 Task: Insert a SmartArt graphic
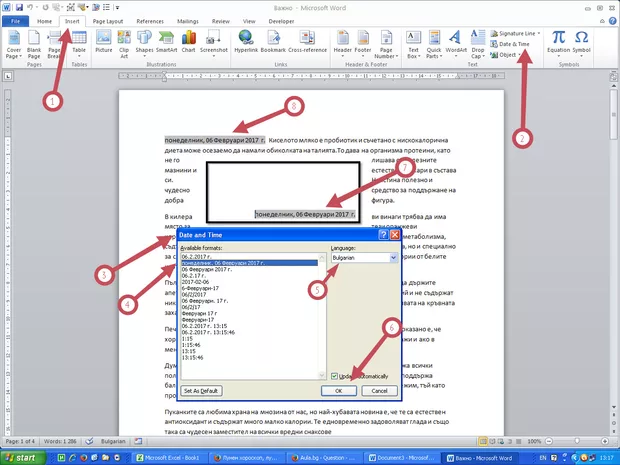[166, 42]
